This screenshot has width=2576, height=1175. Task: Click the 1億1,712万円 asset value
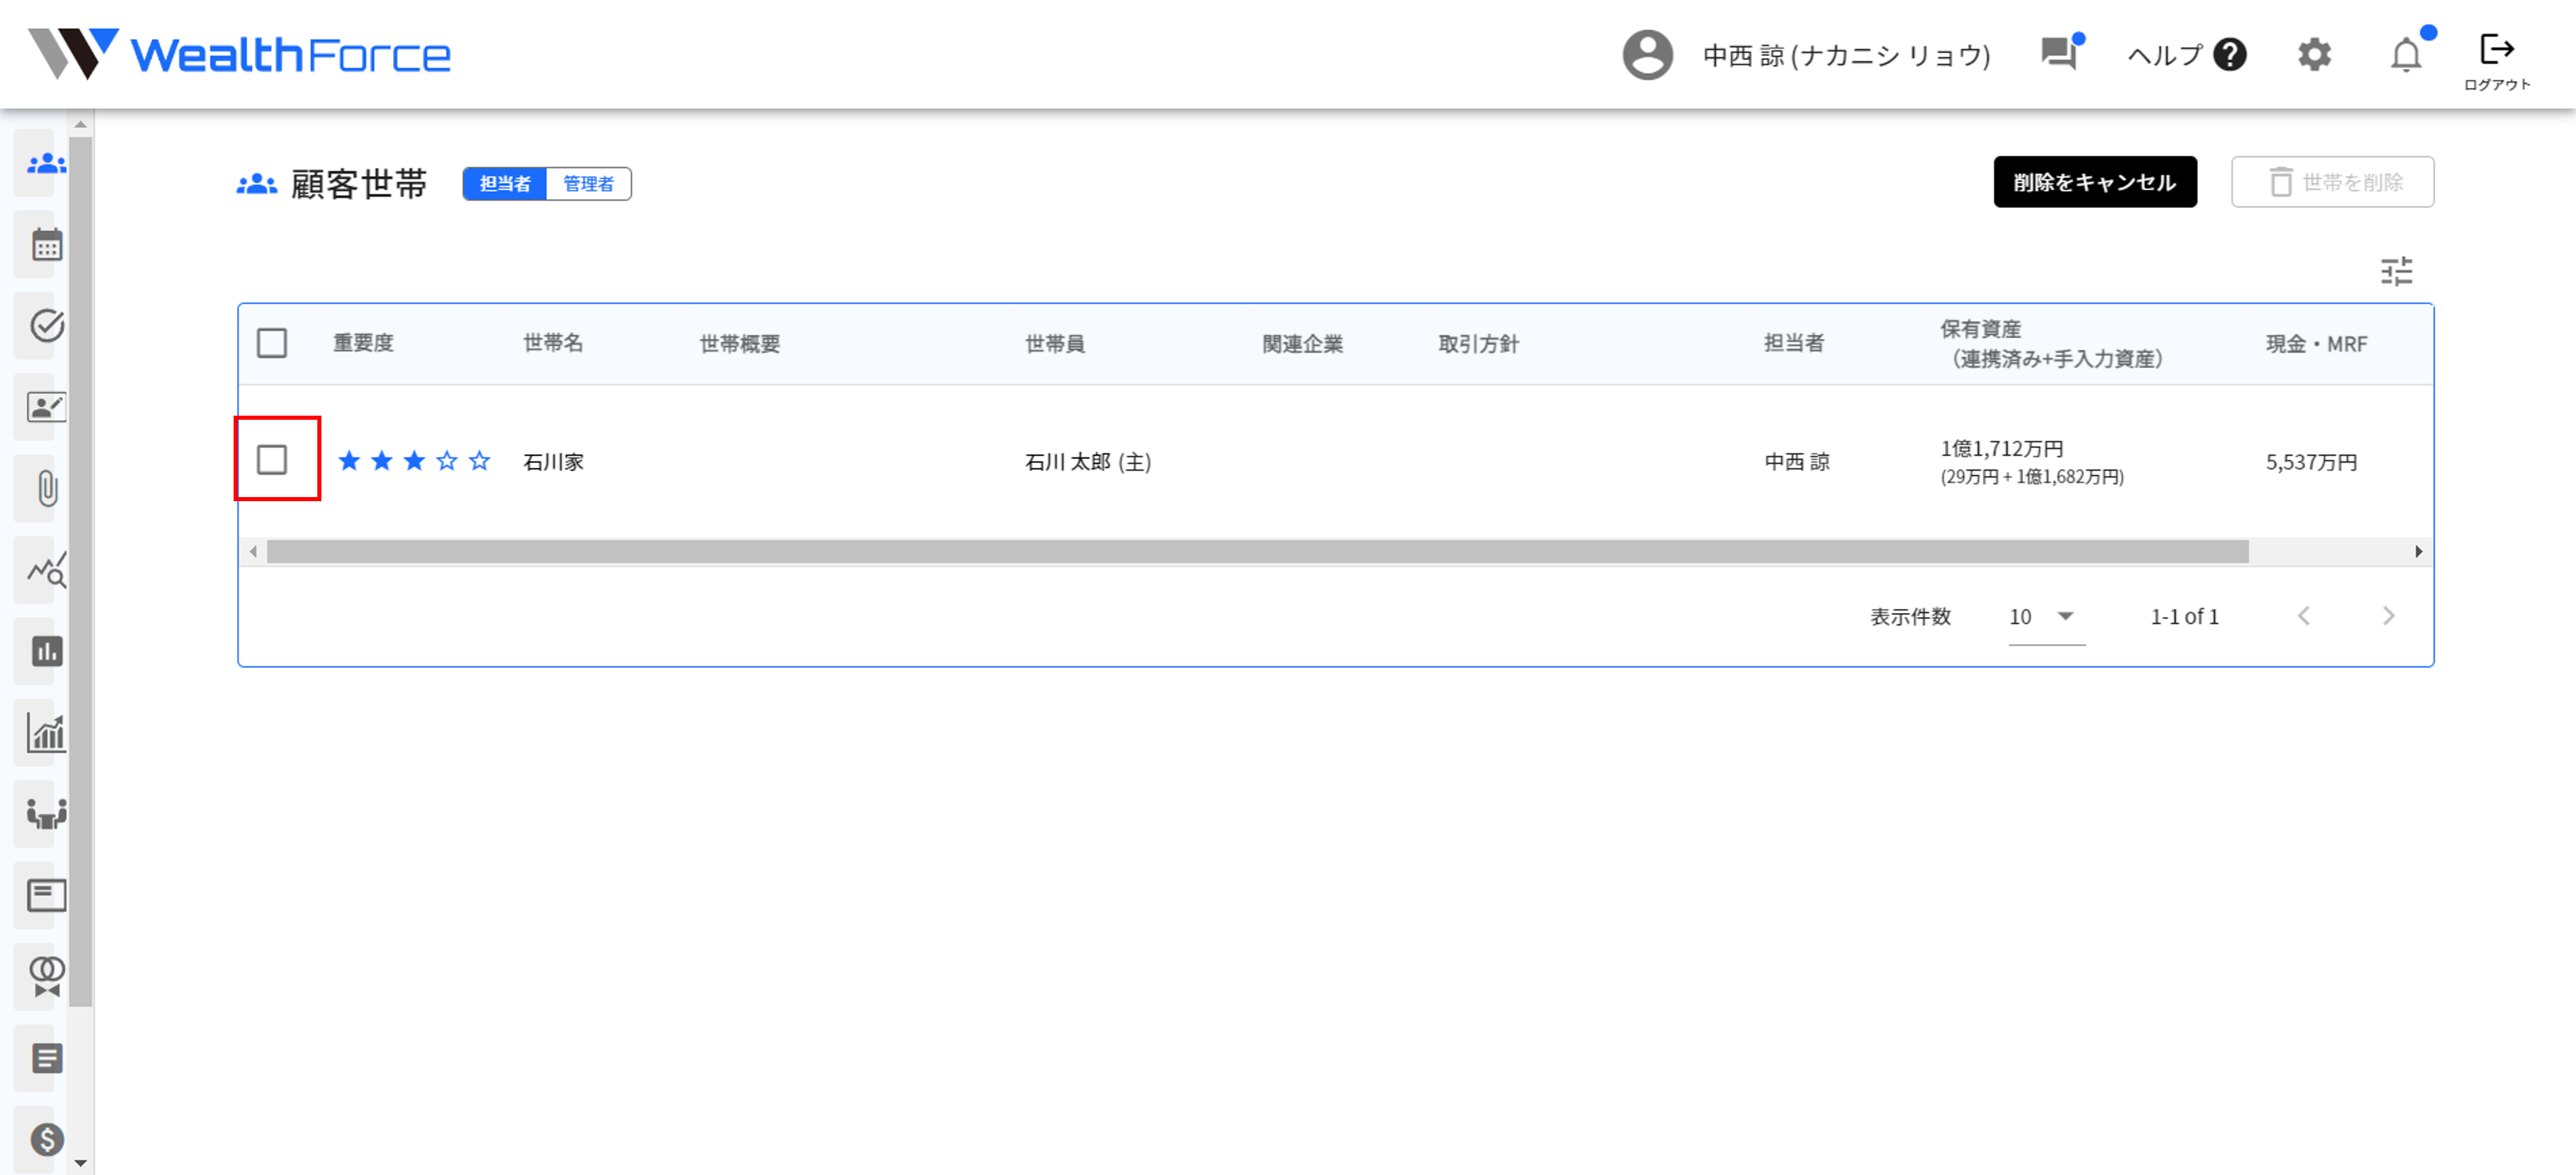(2002, 449)
